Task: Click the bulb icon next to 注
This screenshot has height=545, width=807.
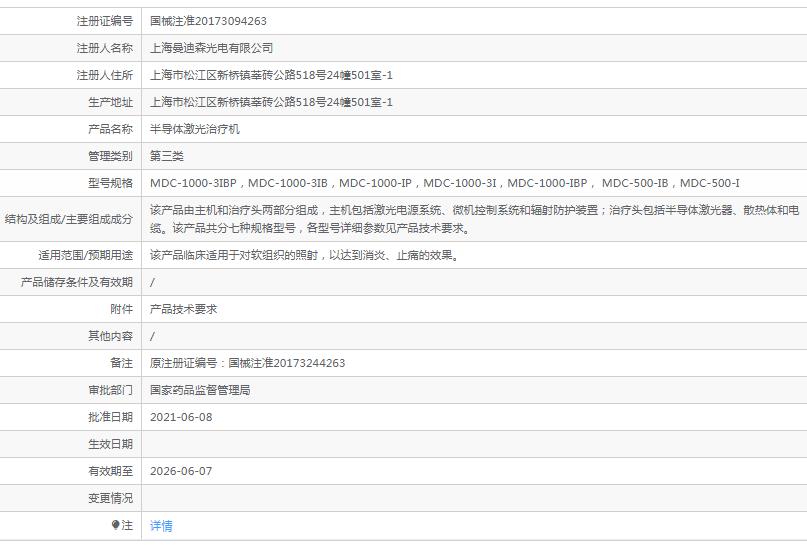Action: 115,525
